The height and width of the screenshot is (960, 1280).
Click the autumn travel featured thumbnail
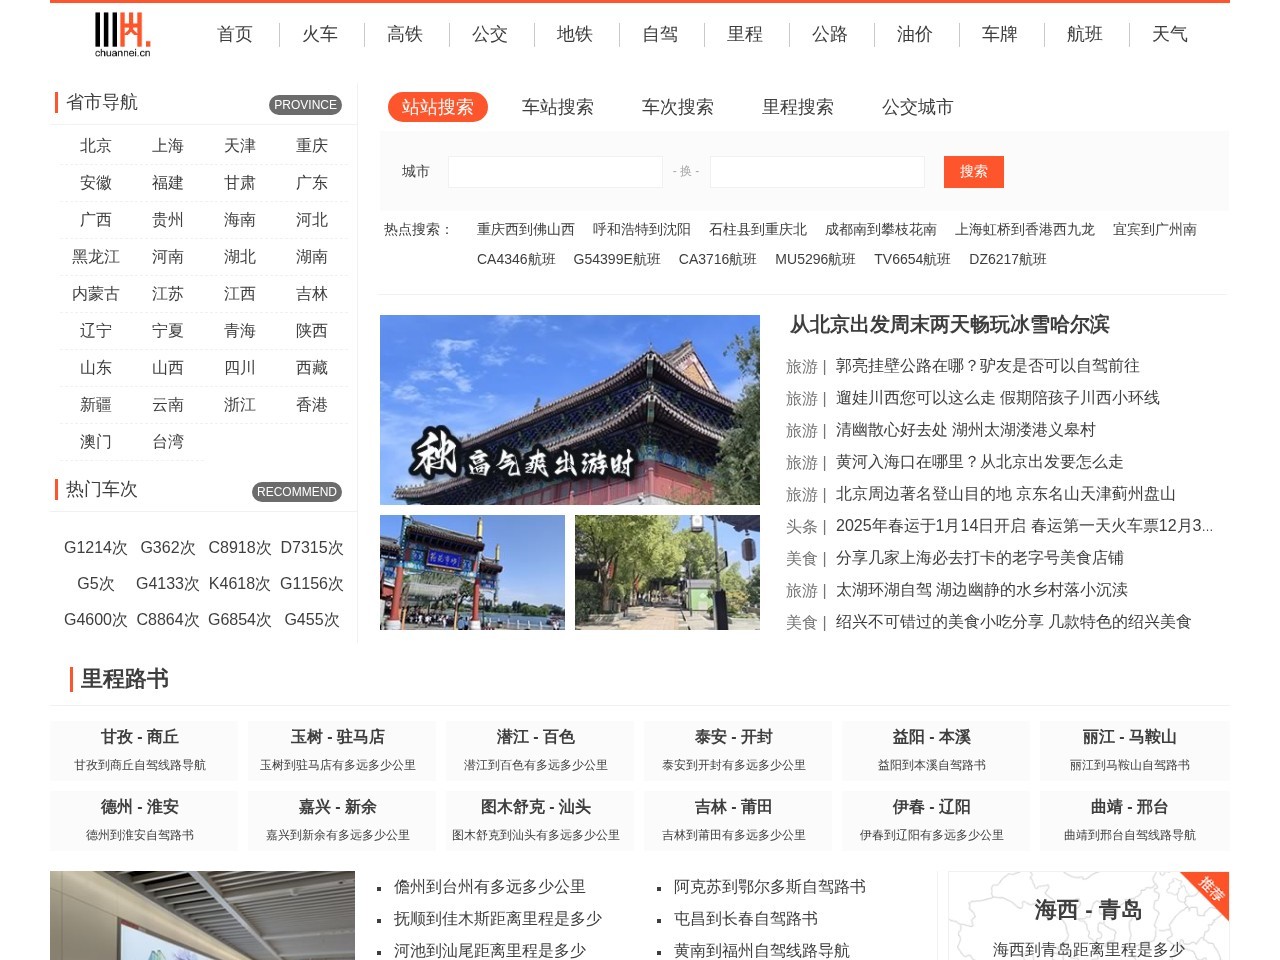coord(569,409)
